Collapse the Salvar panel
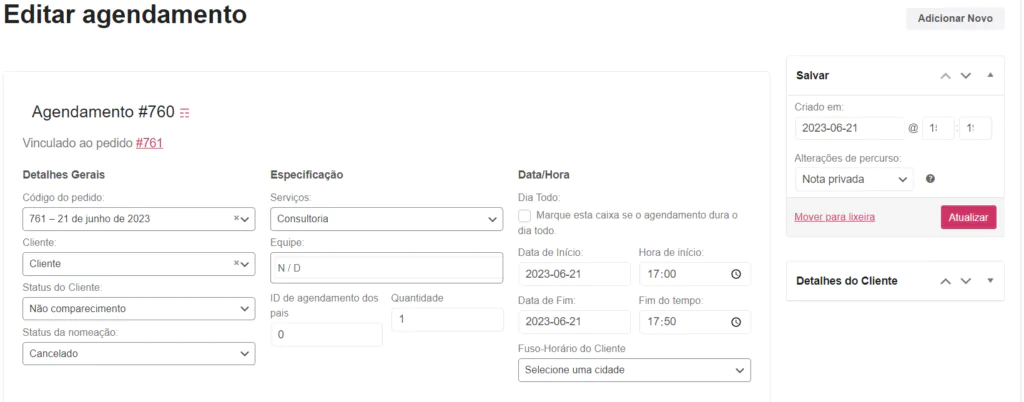 pyautogui.click(x=990, y=75)
